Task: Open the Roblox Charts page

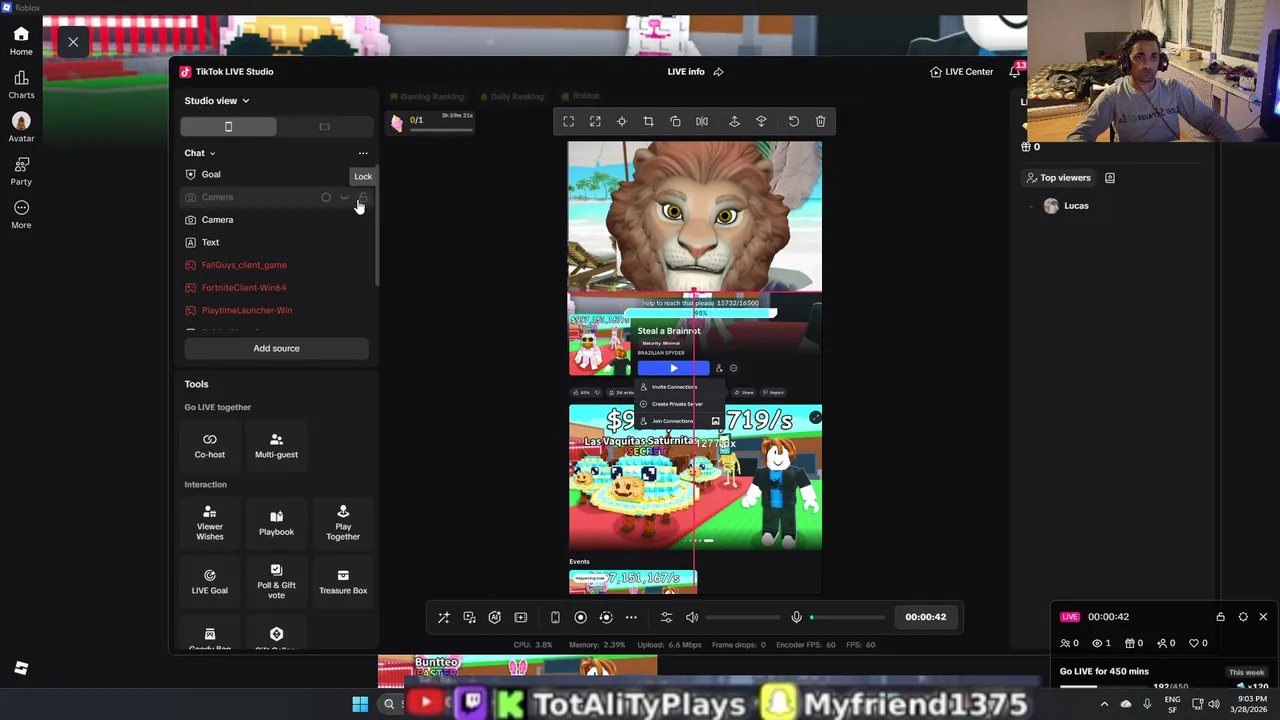Action: click(x=21, y=84)
